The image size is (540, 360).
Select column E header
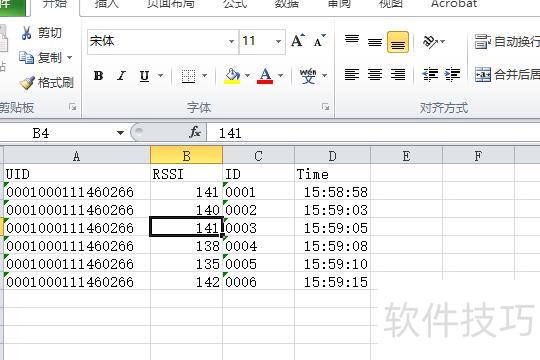click(406, 156)
